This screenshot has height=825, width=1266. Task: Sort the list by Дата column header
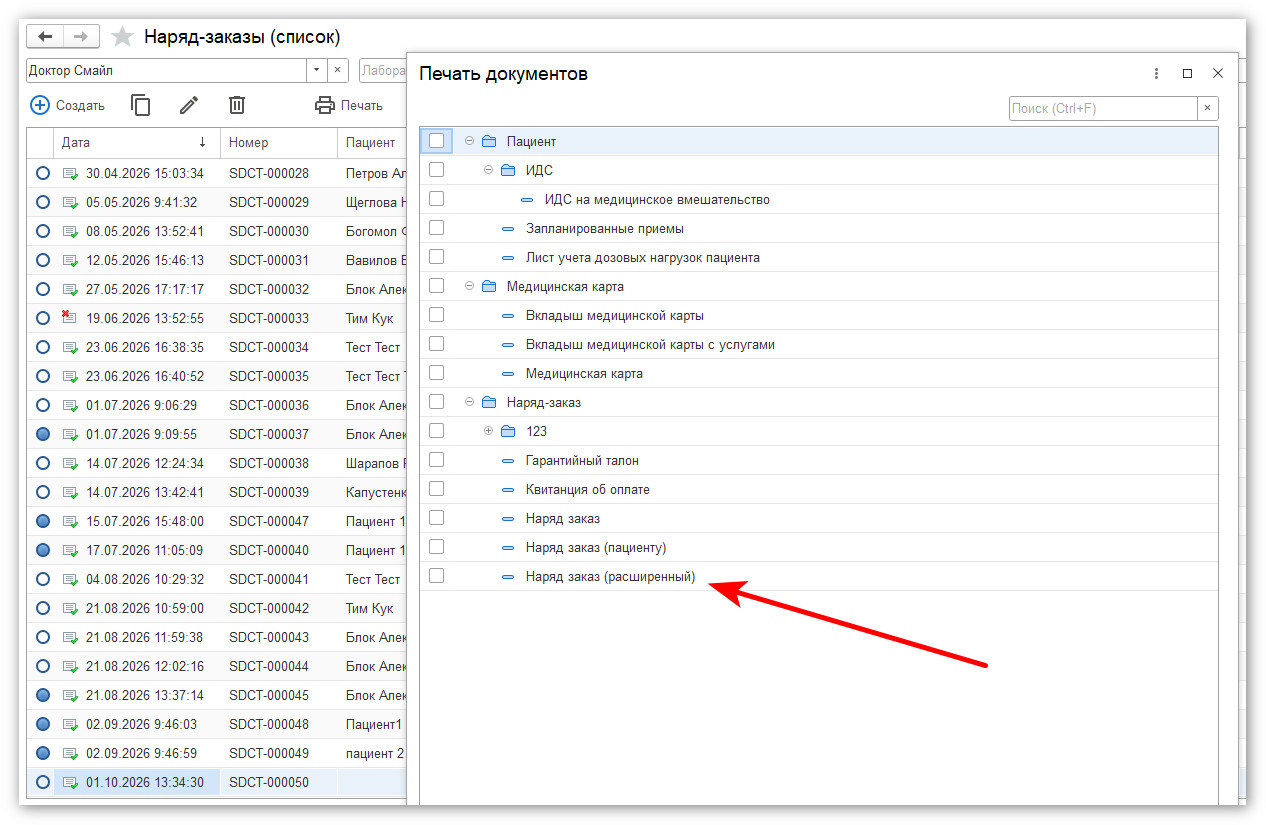138,142
